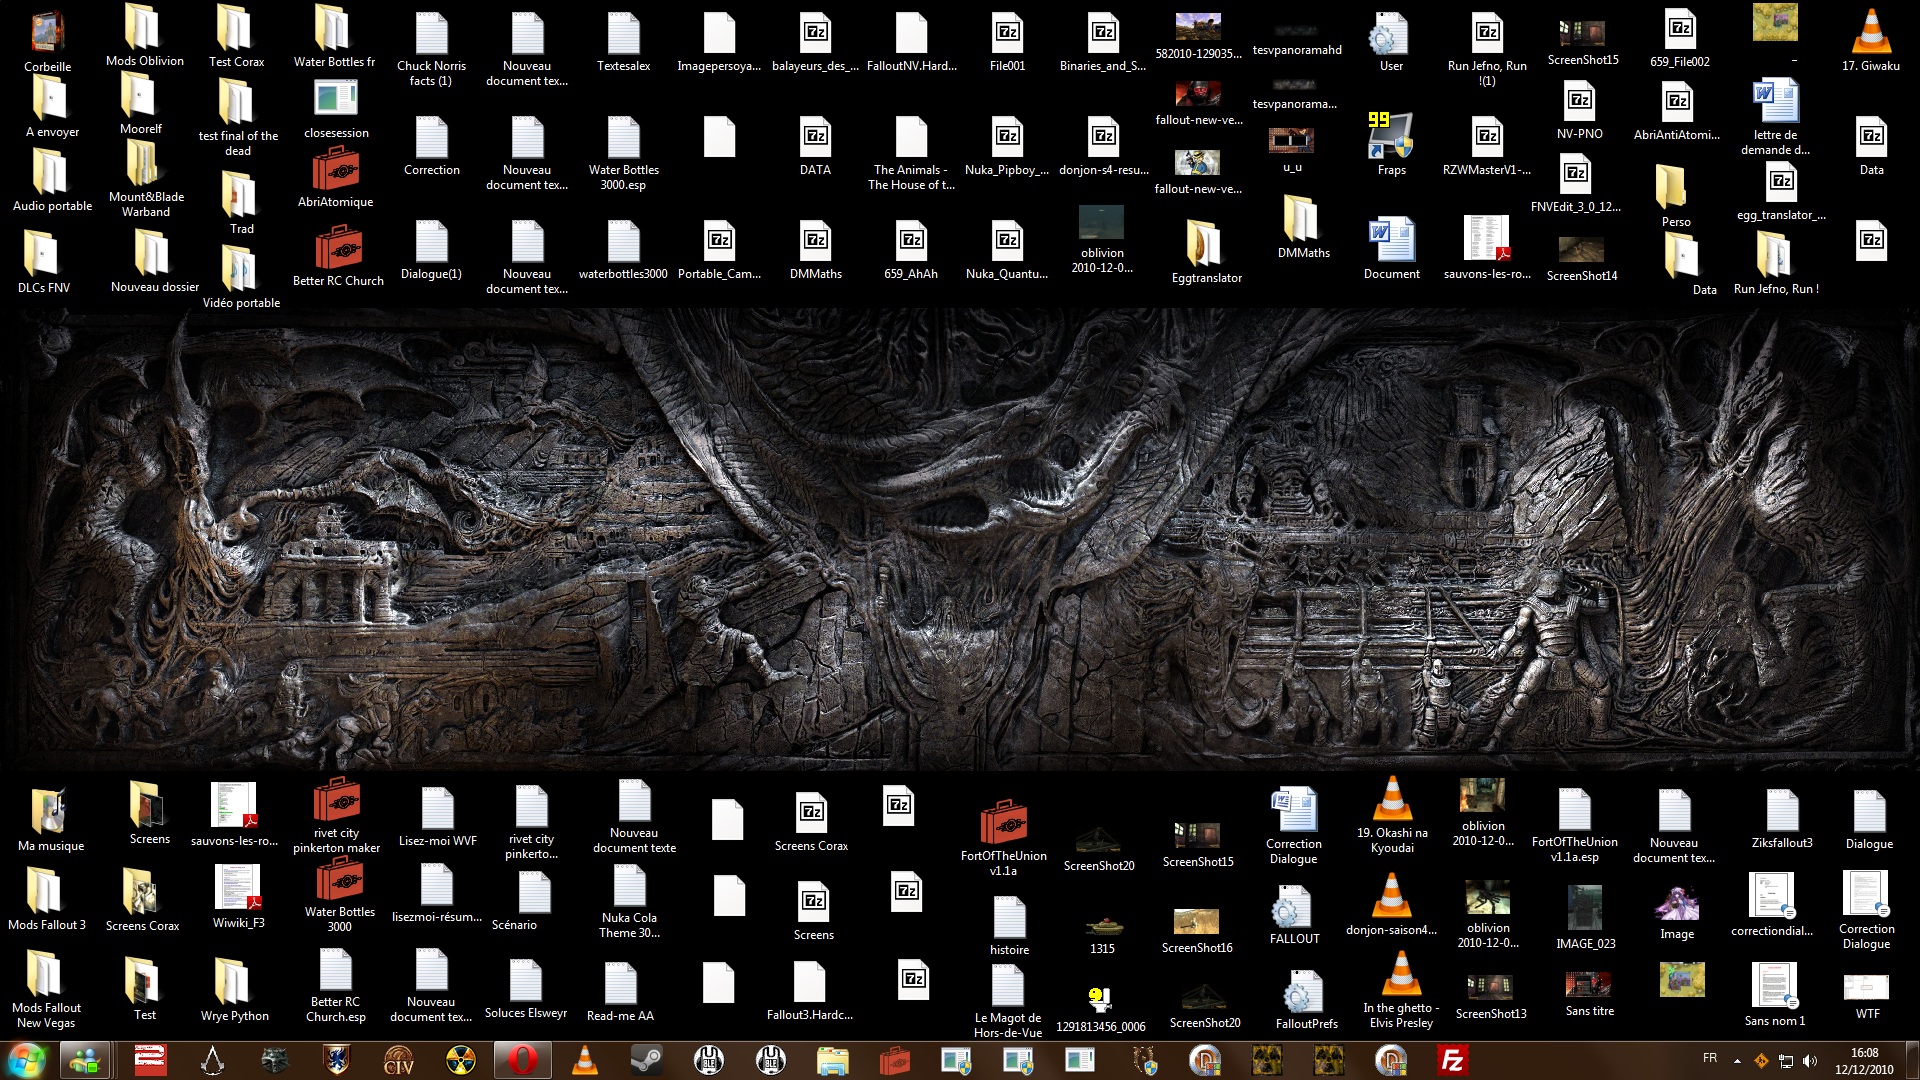Select the tesvpanoramahd image file

[x=1296, y=38]
